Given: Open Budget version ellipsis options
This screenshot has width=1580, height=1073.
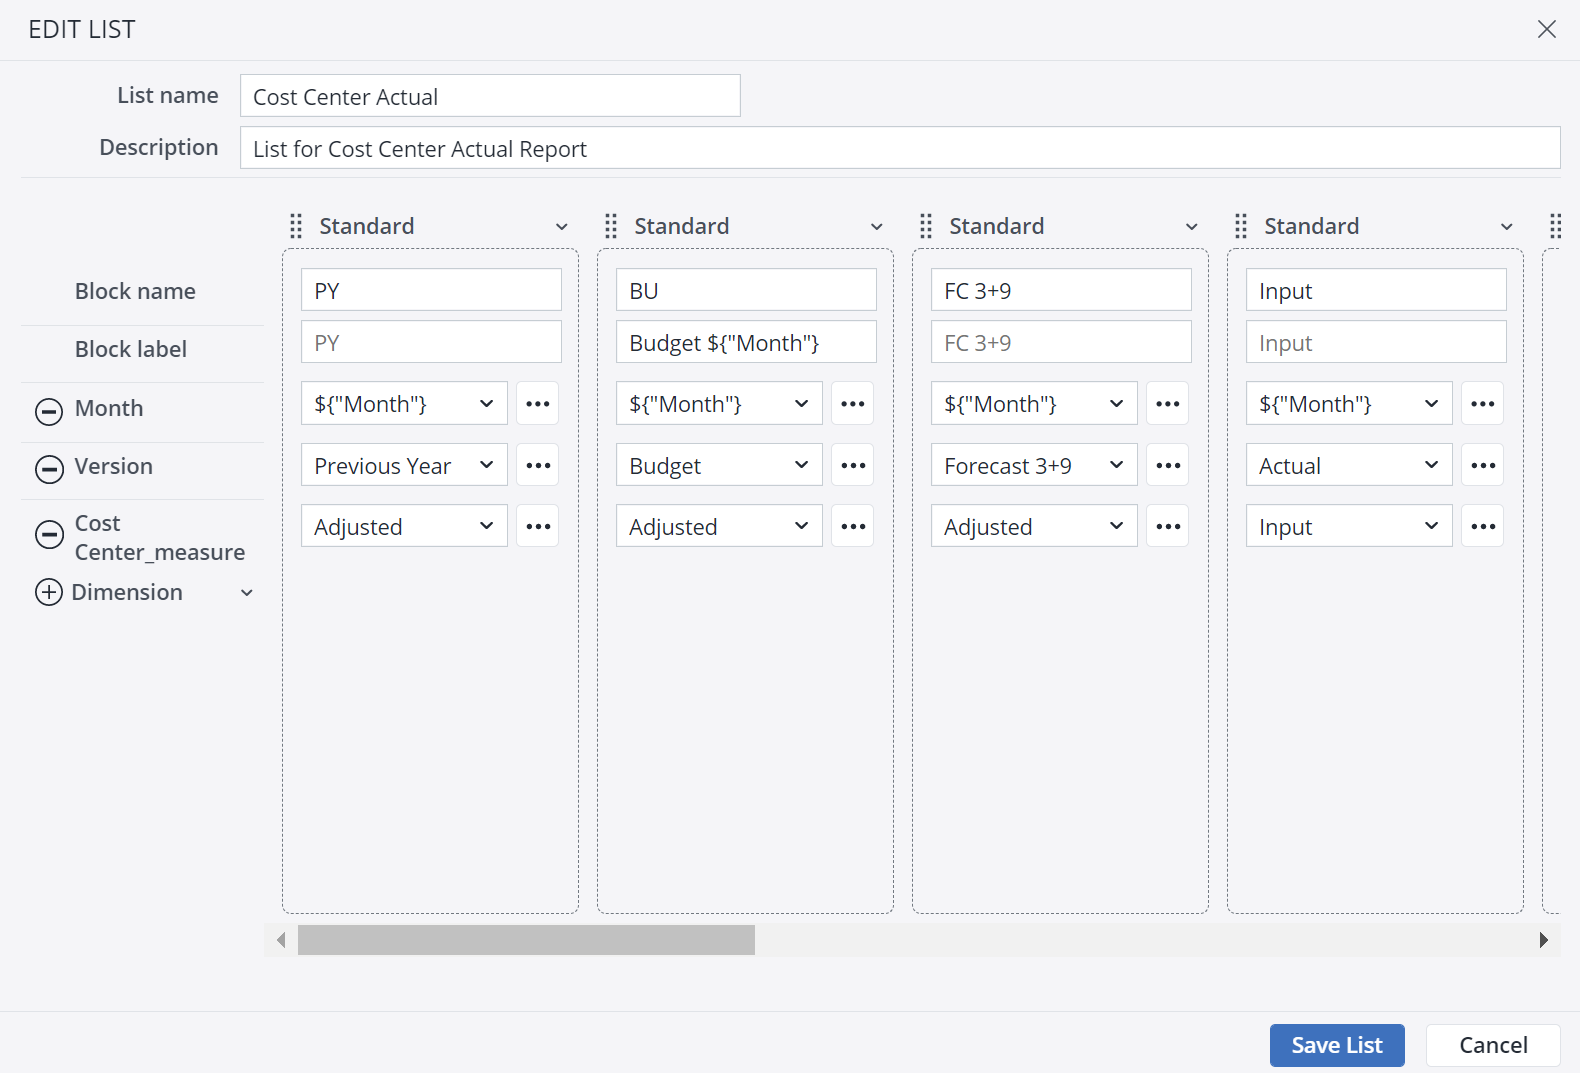Looking at the screenshot, I should click(853, 465).
